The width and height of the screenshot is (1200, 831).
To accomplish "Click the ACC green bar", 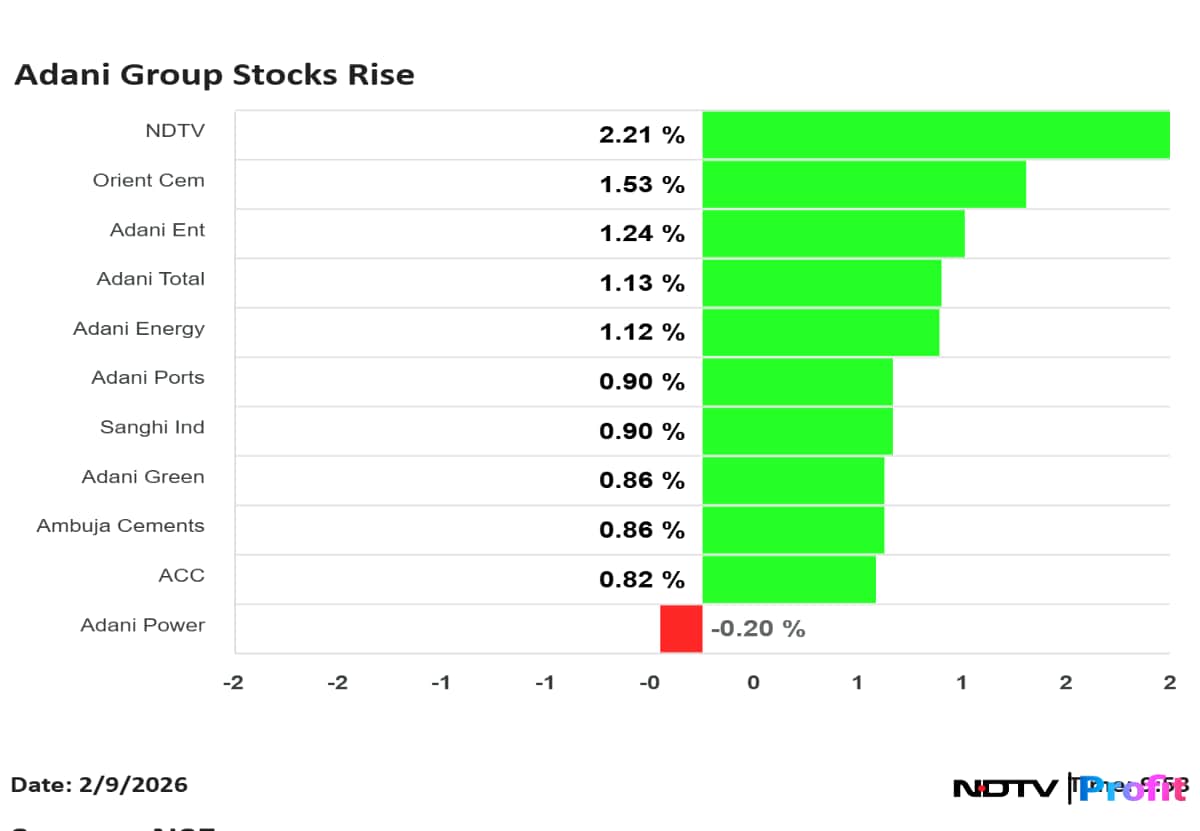I will 788,579.
